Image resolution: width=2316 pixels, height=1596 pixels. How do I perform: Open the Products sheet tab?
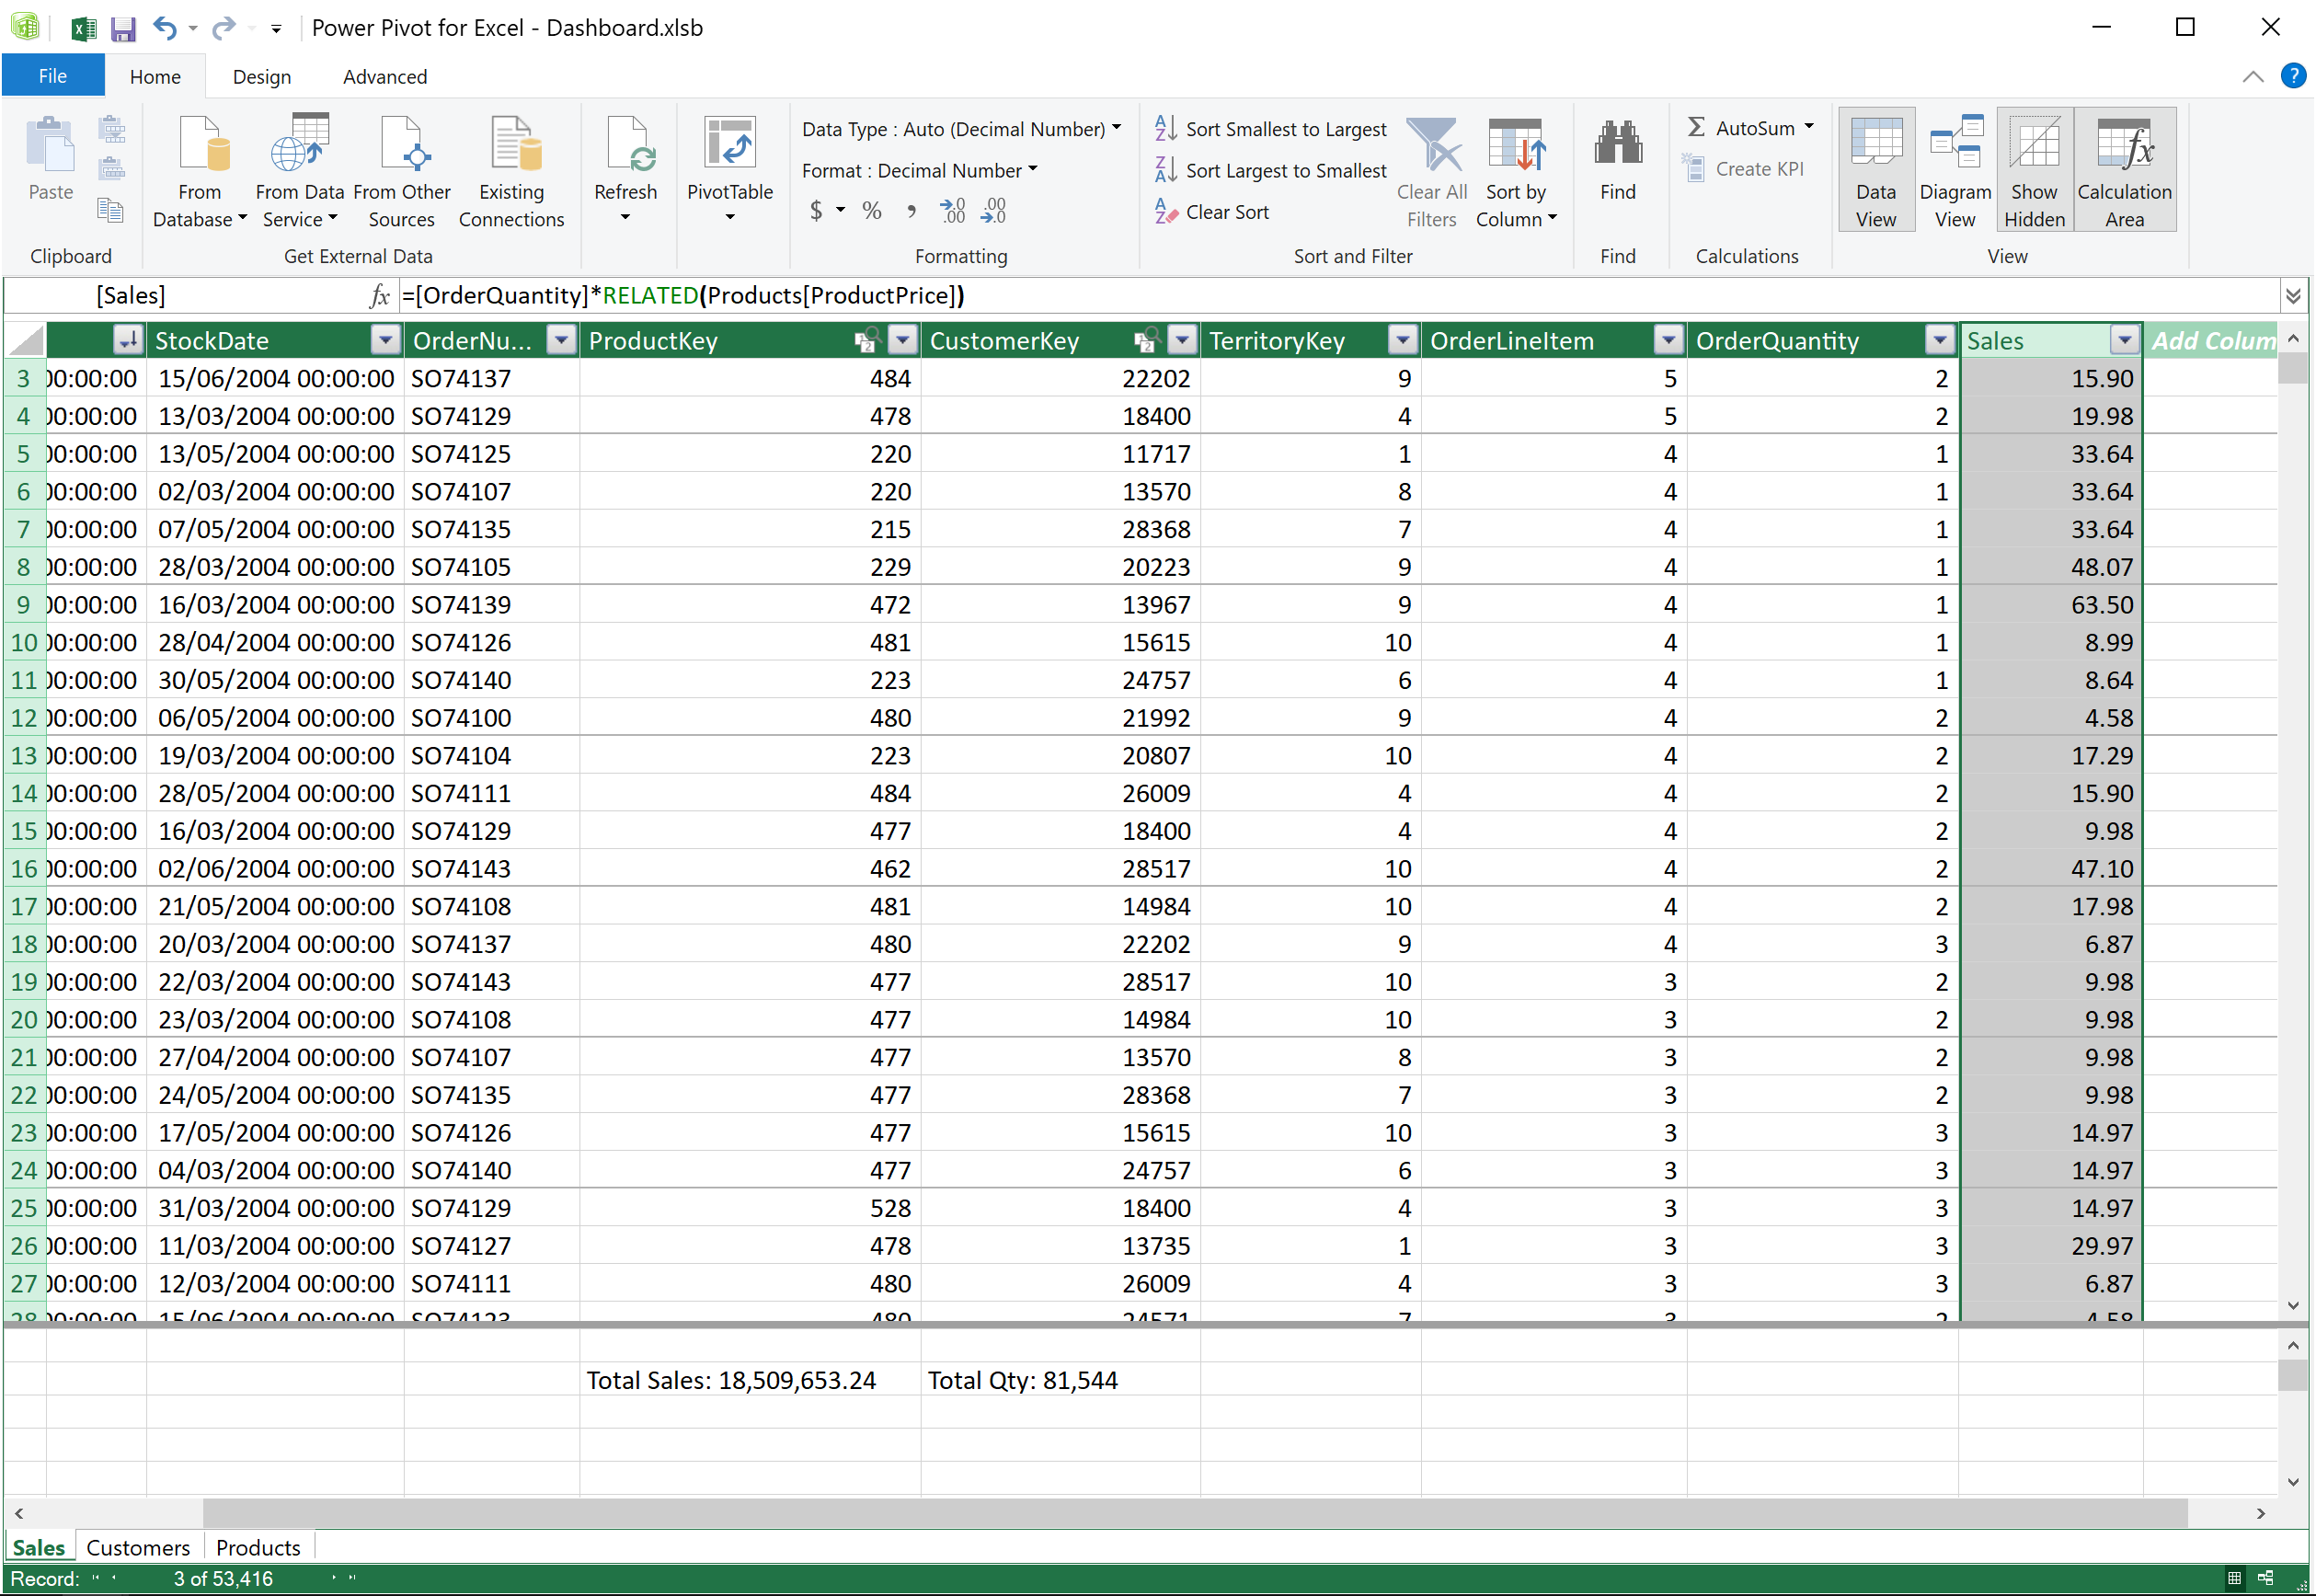click(x=257, y=1546)
